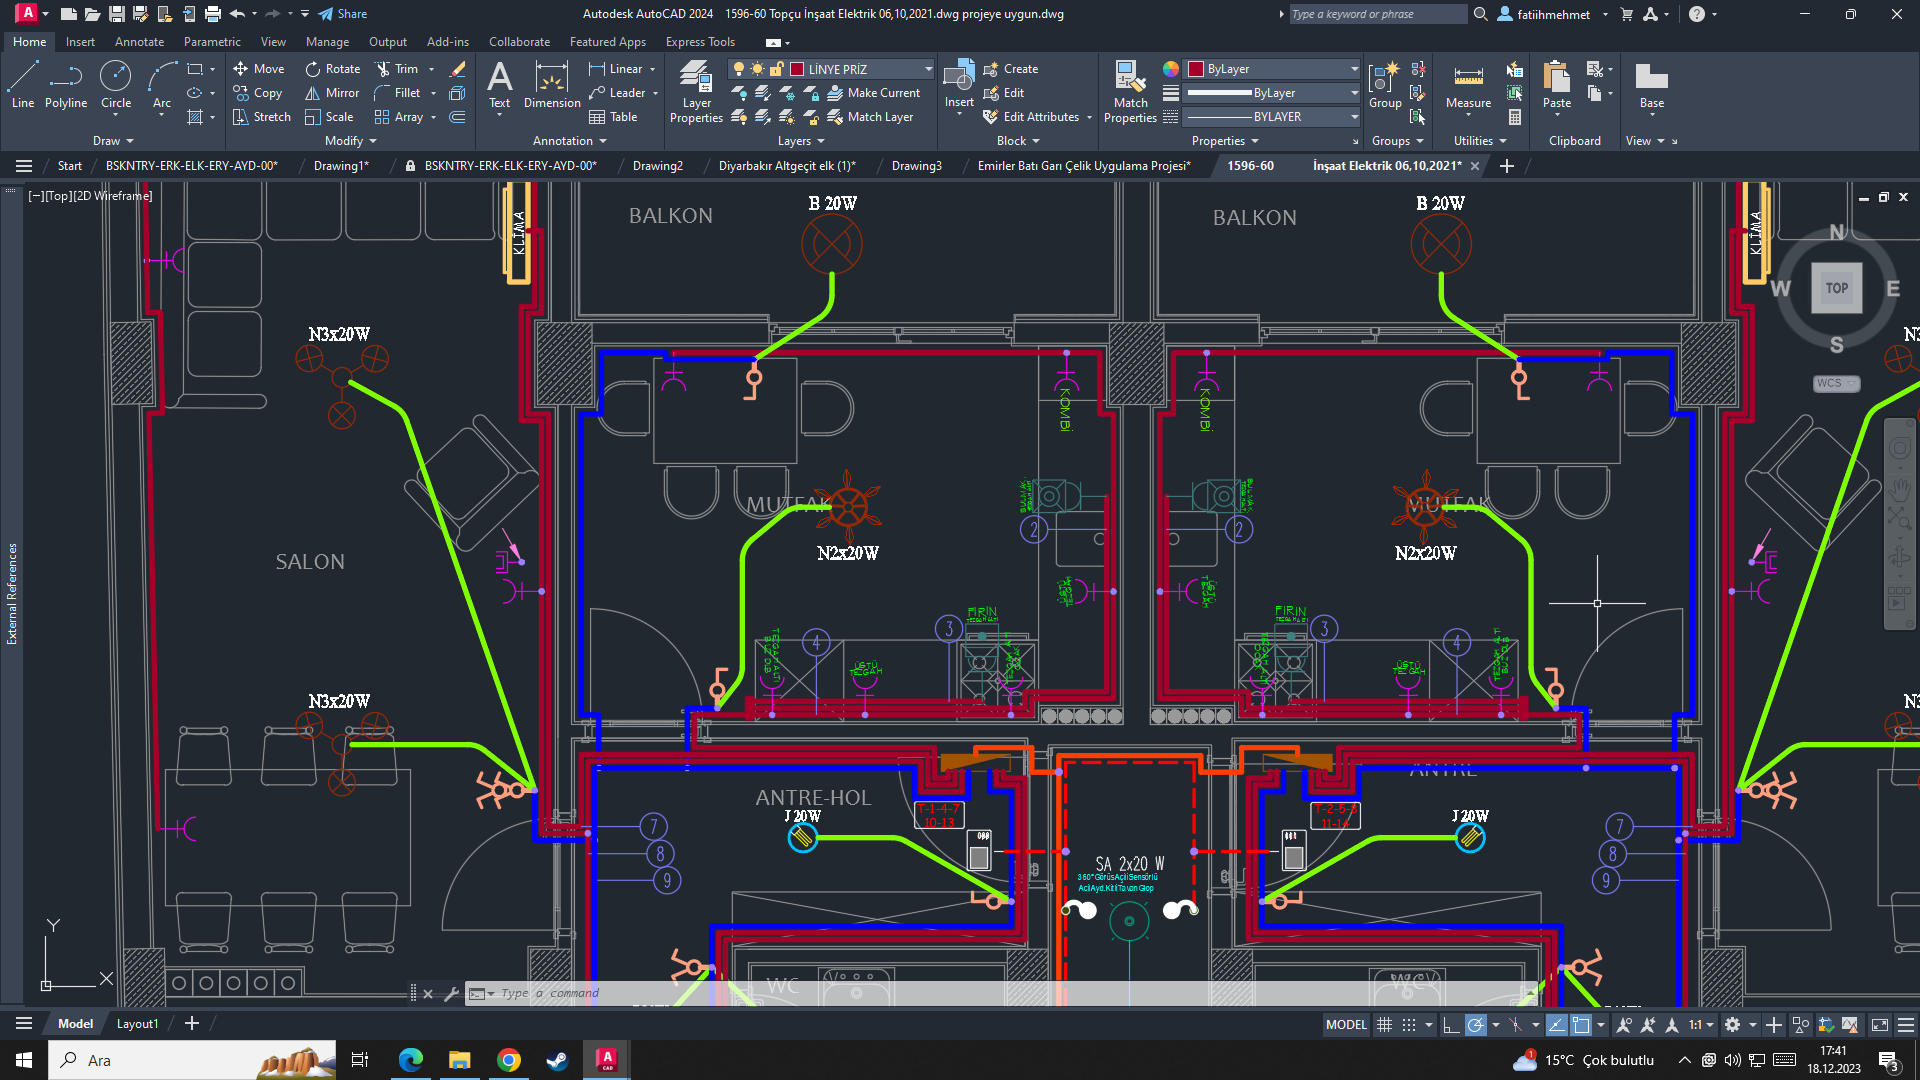
Task: Toggle grid display in status bar
Action: (1384, 1025)
